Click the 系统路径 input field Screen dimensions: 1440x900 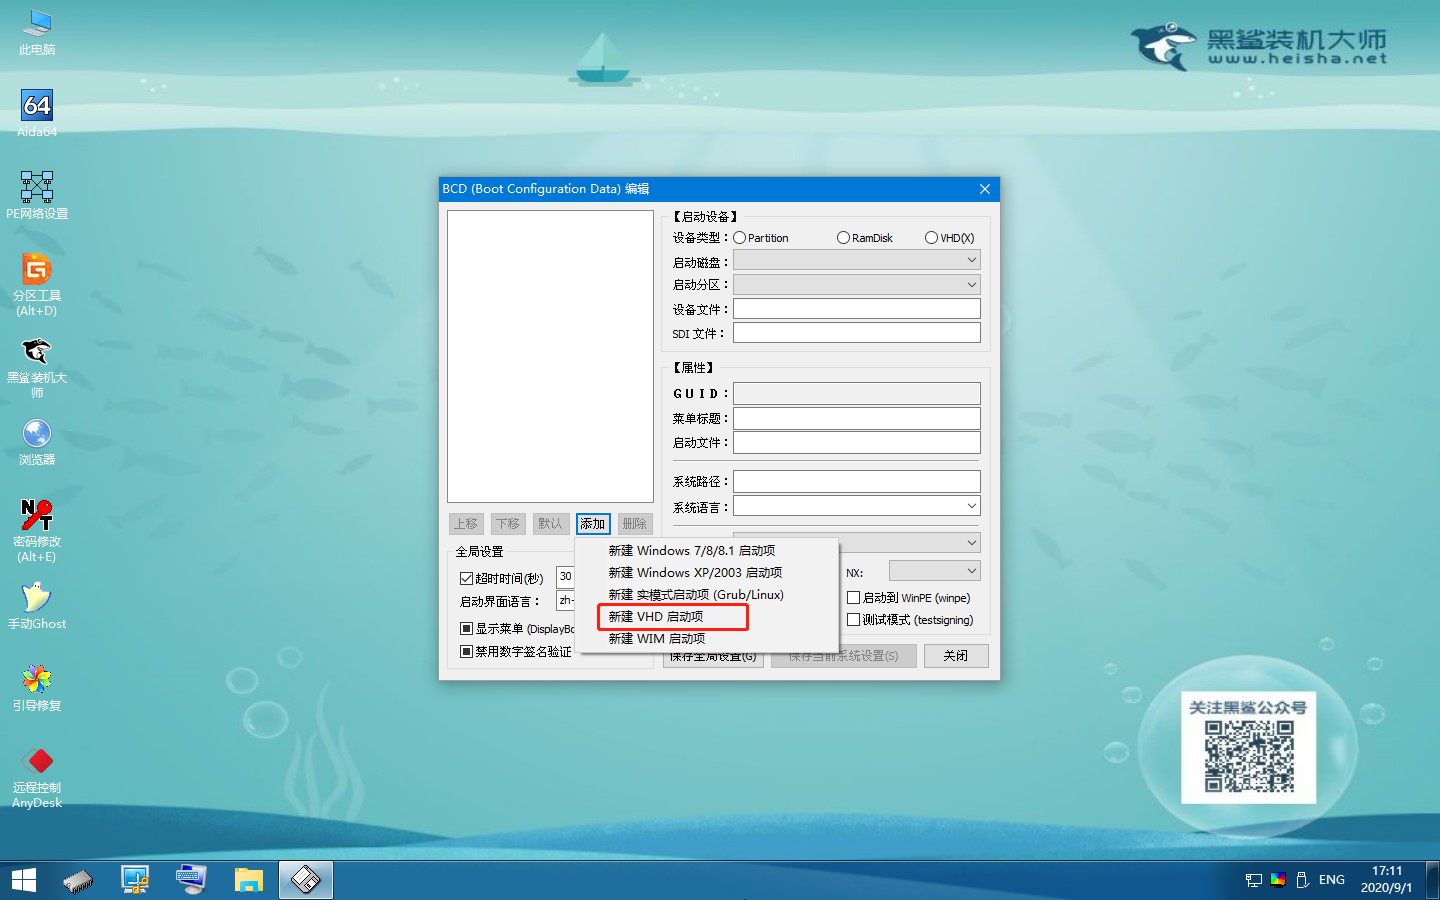(857, 481)
